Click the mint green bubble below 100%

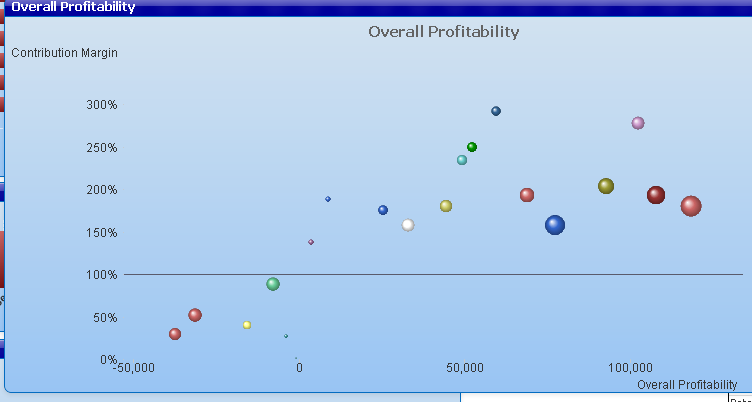click(x=273, y=284)
